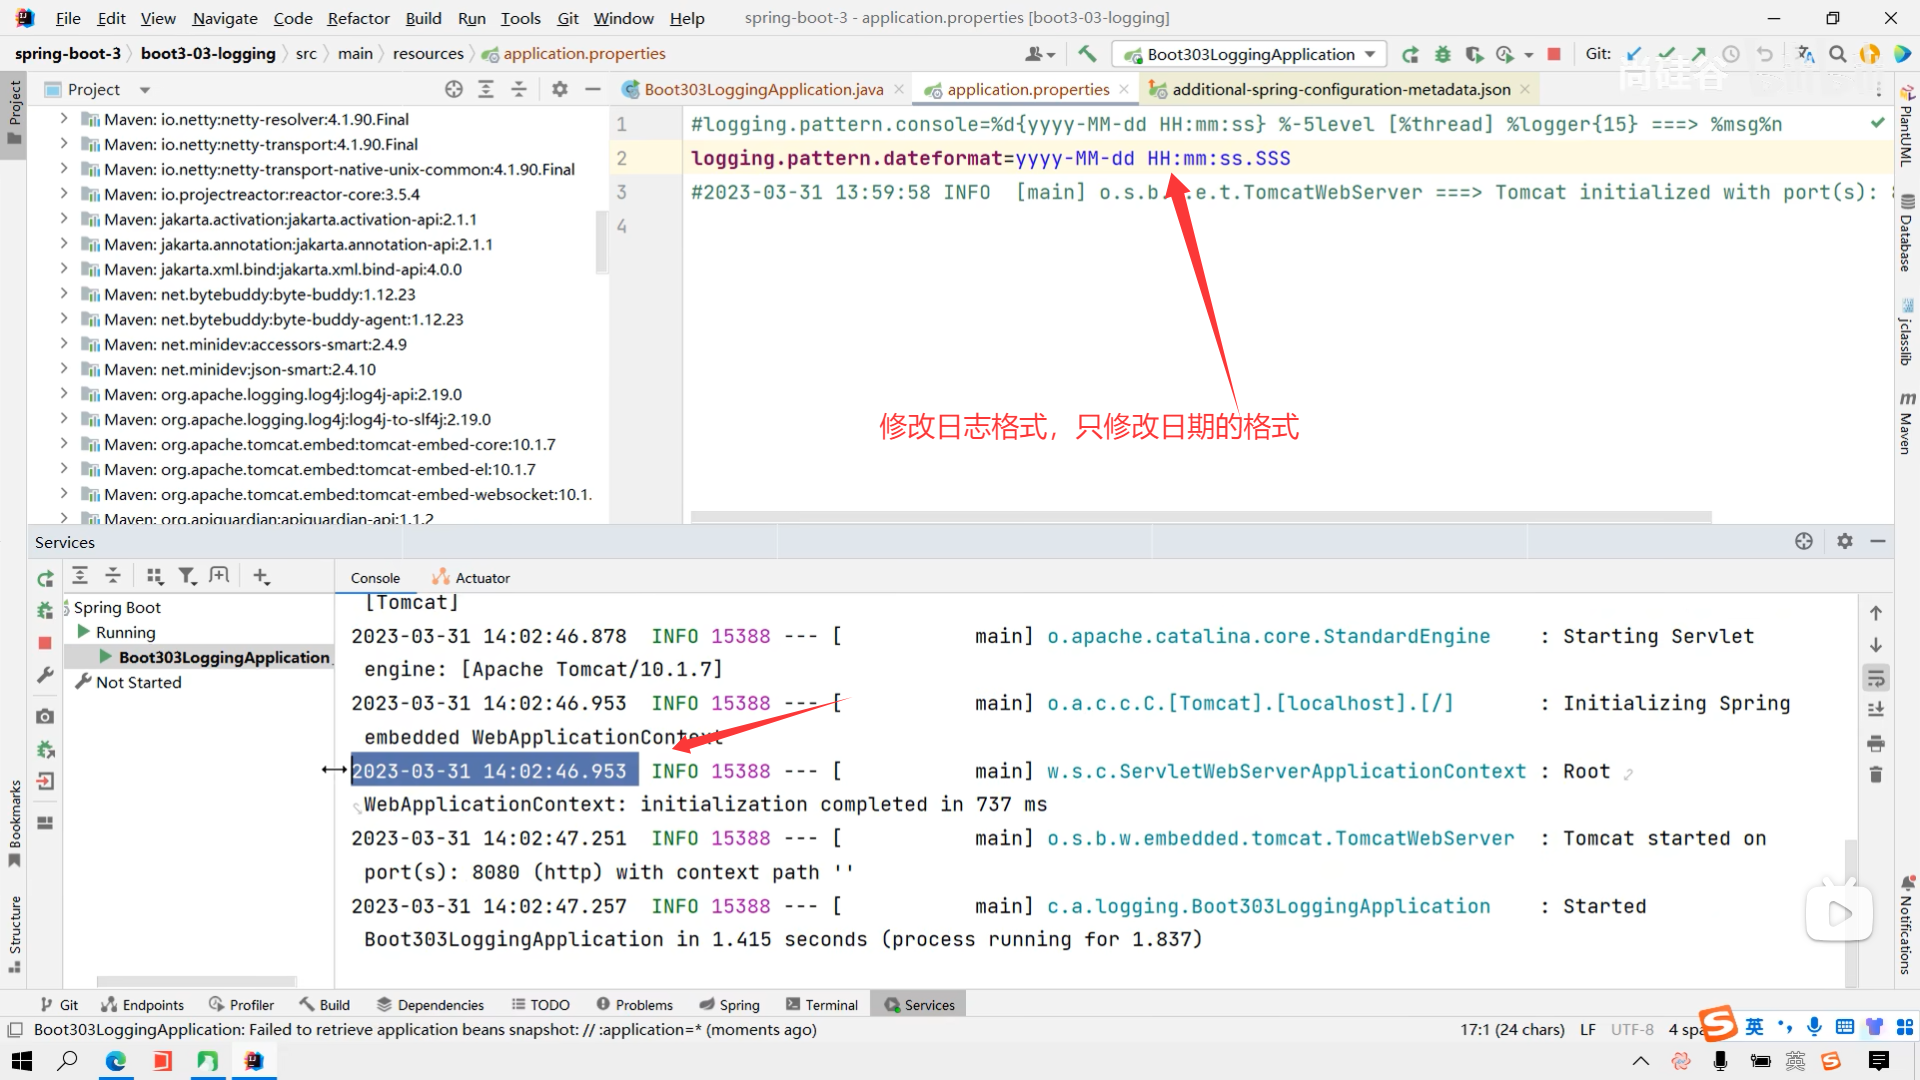This screenshot has width=1920, height=1080.
Task: Select the Not Started node in Services tree
Action: (138, 682)
